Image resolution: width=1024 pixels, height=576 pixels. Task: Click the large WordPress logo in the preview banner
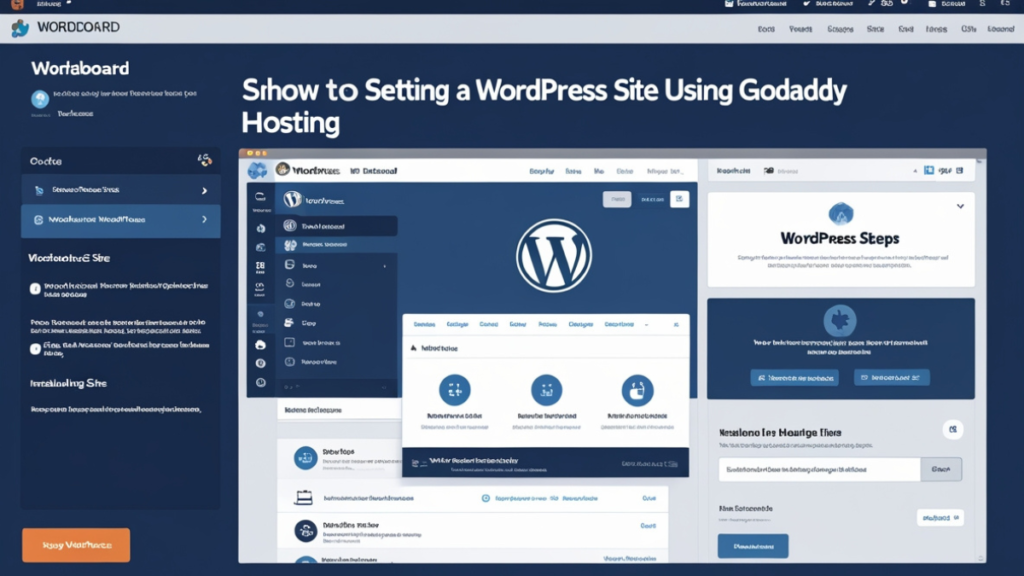pos(554,255)
